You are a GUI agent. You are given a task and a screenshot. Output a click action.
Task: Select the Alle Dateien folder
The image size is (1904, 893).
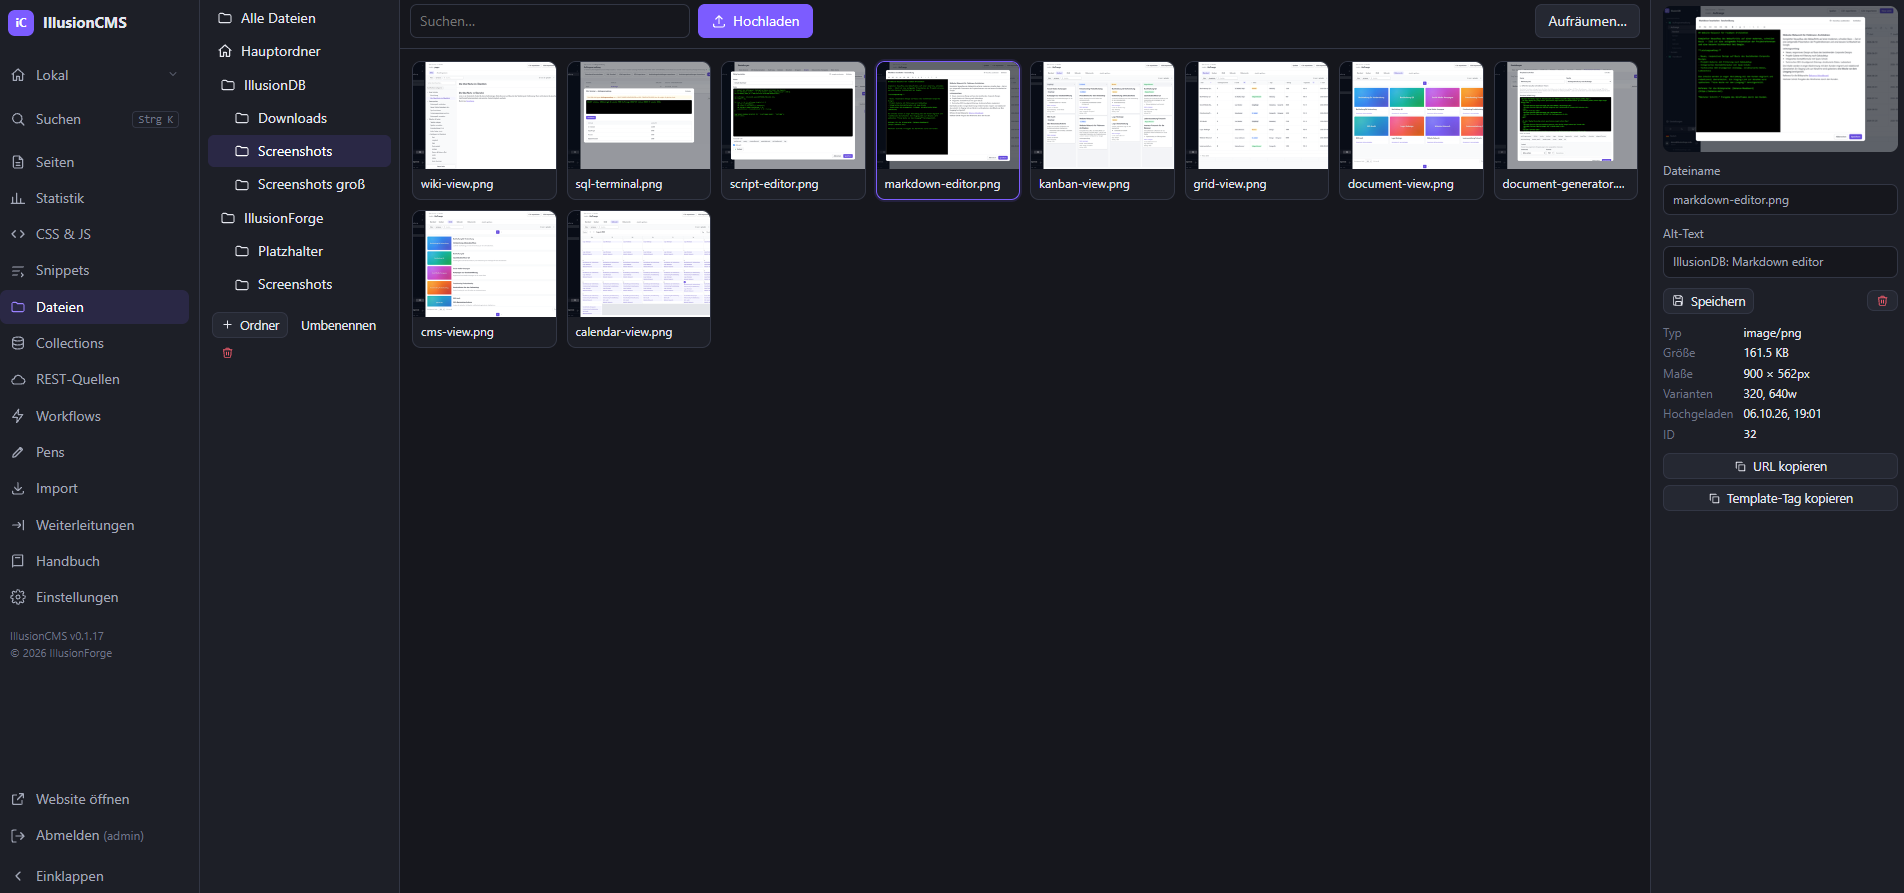pos(299,18)
